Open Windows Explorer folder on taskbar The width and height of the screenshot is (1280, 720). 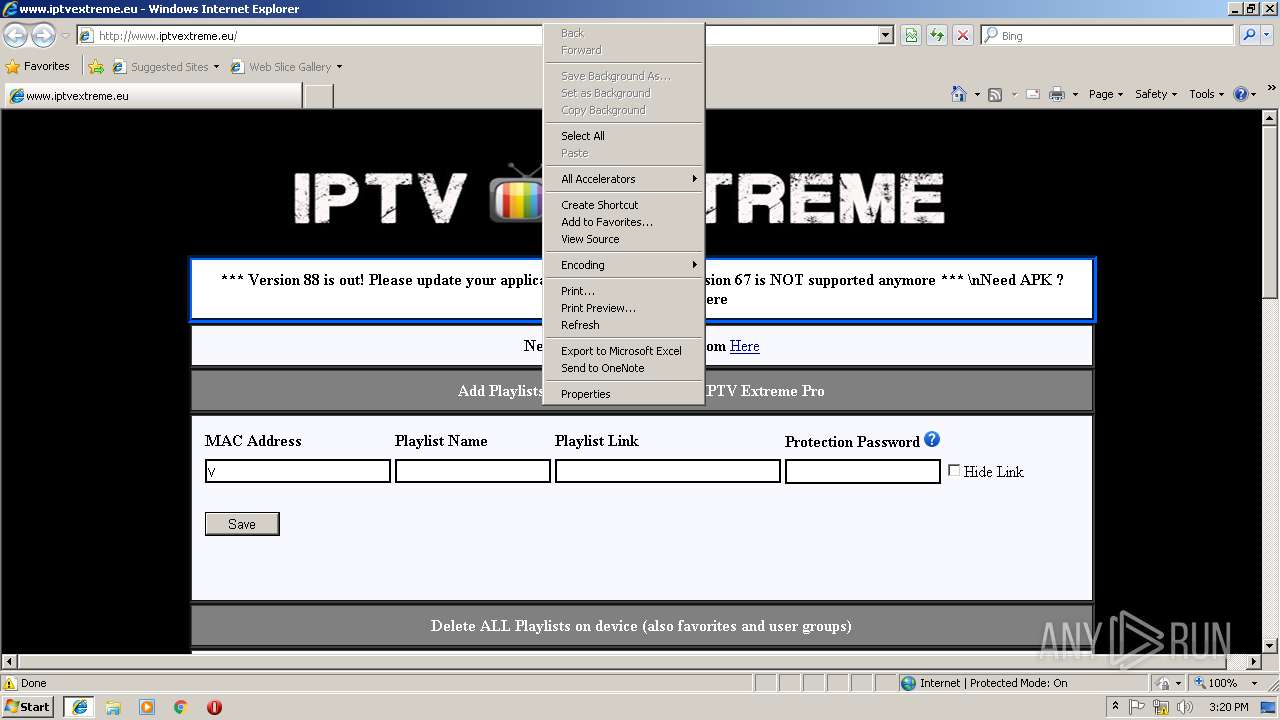113,707
